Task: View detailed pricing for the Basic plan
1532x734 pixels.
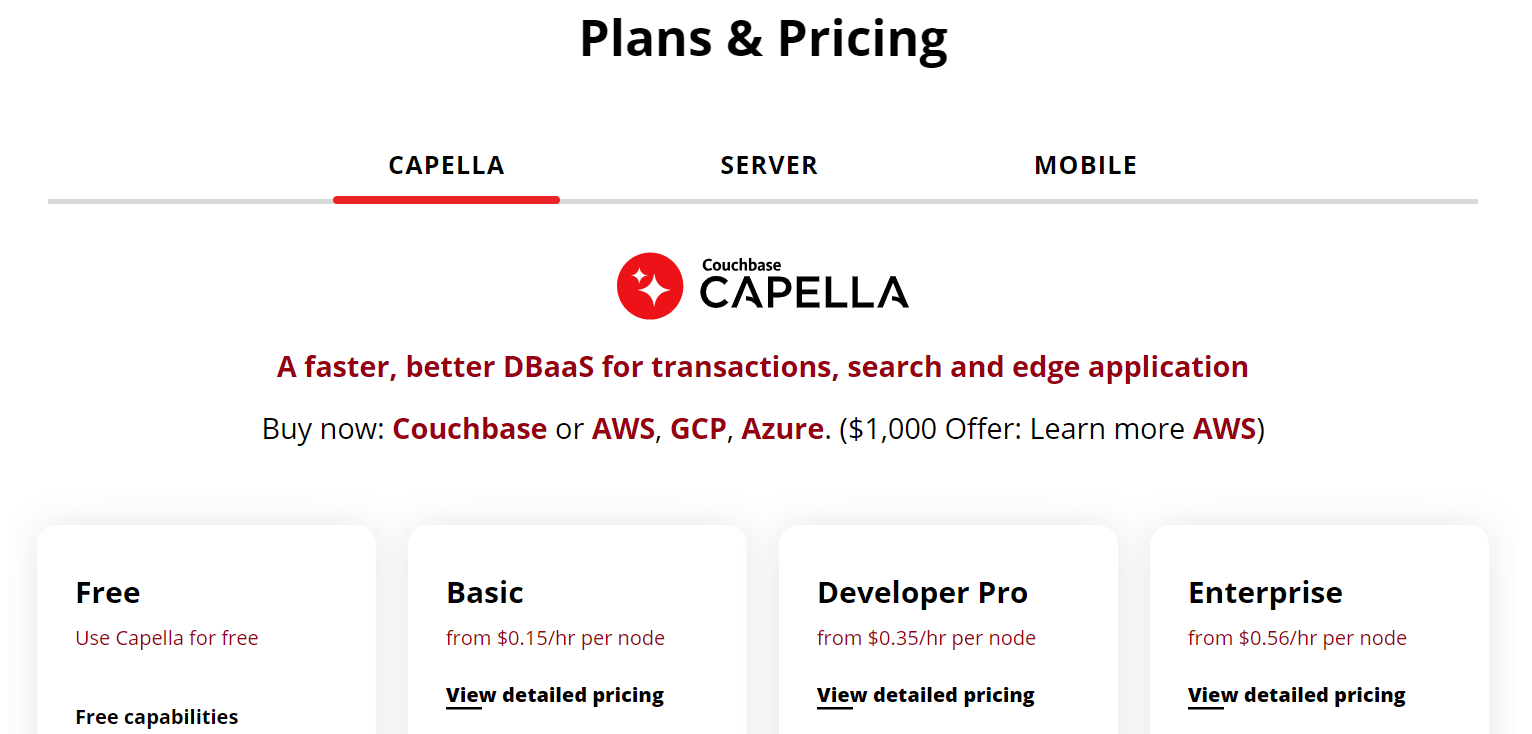Action: pyautogui.click(x=555, y=694)
